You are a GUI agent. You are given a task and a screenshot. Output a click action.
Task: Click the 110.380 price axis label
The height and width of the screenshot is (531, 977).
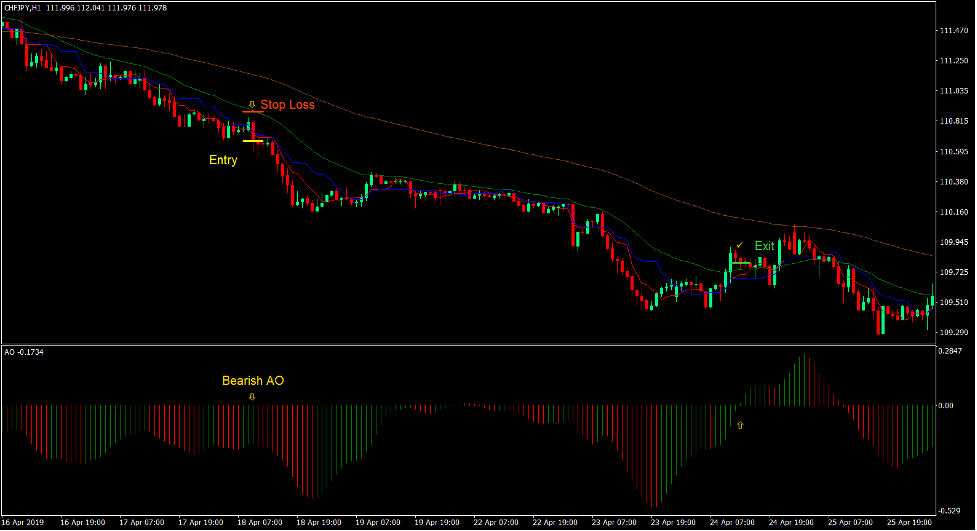(954, 182)
